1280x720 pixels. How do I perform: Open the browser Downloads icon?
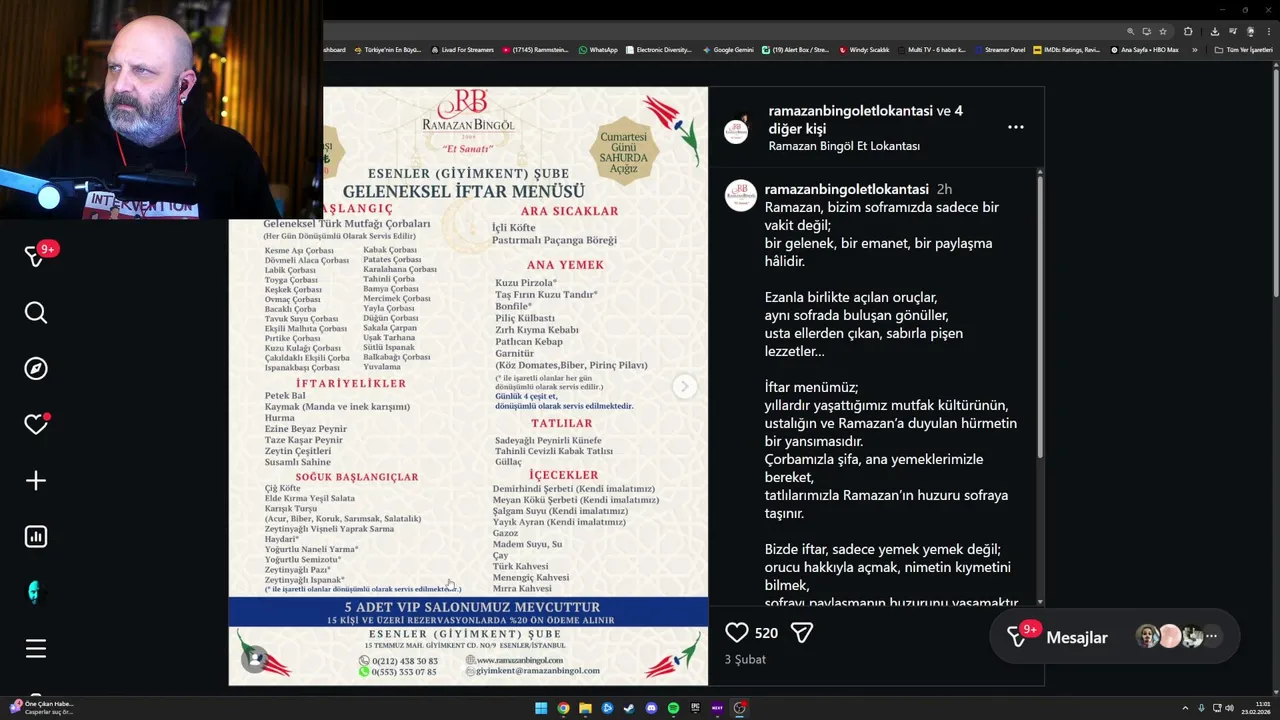click(x=1214, y=31)
